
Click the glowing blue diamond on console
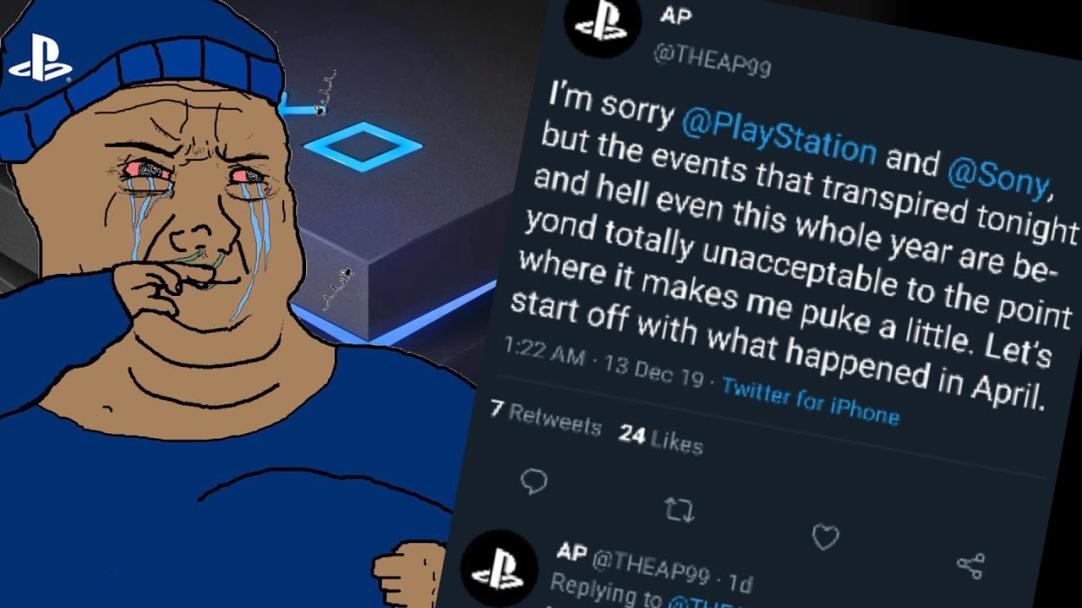pos(363,146)
